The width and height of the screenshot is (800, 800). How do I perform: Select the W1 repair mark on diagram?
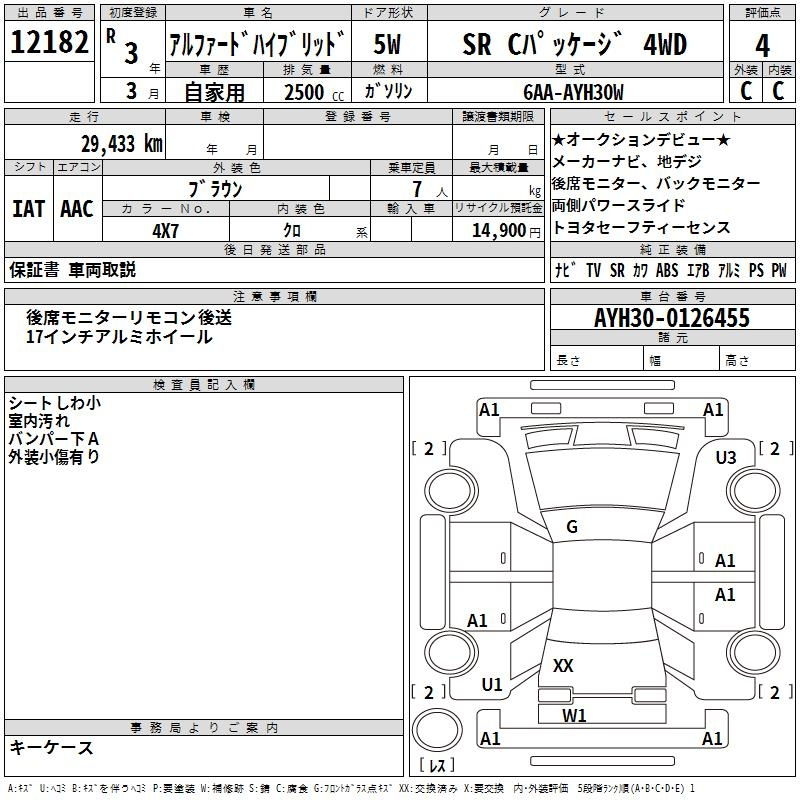click(x=574, y=715)
